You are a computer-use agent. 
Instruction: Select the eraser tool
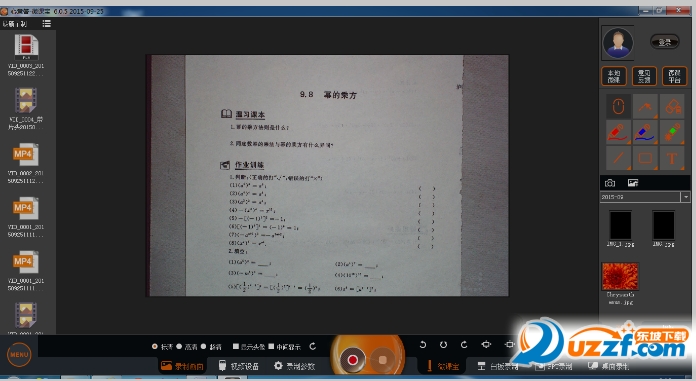click(x=672, y=106)
